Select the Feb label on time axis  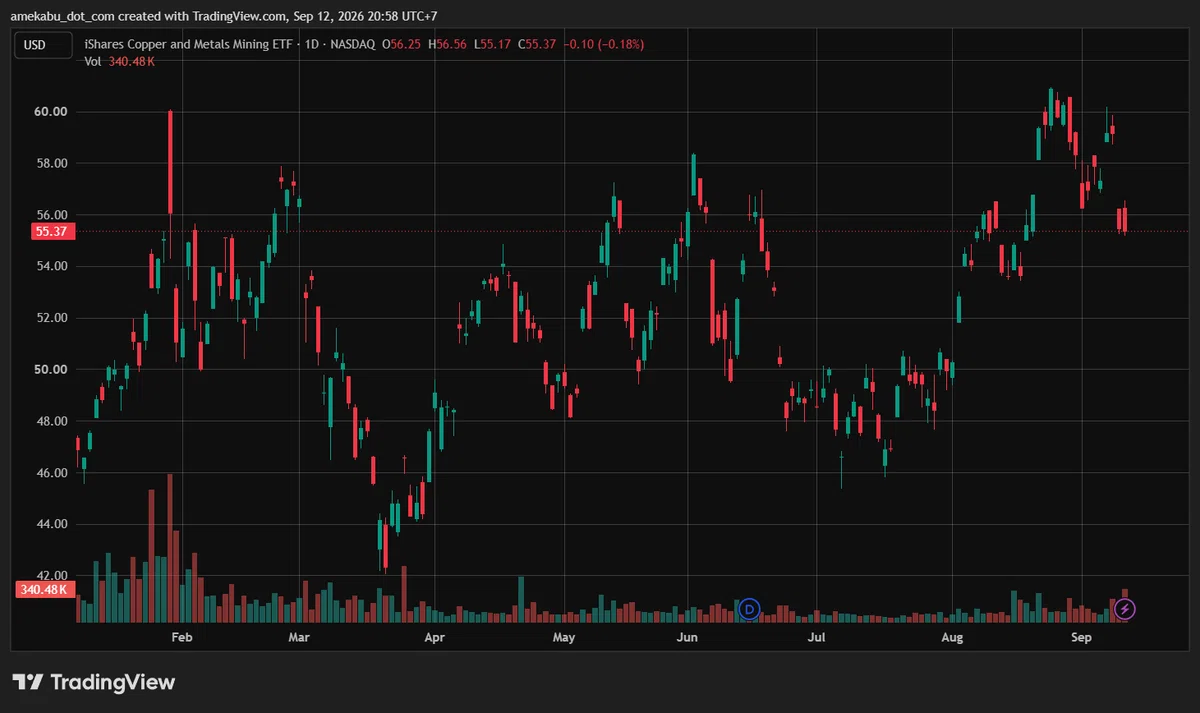[181, 636]
